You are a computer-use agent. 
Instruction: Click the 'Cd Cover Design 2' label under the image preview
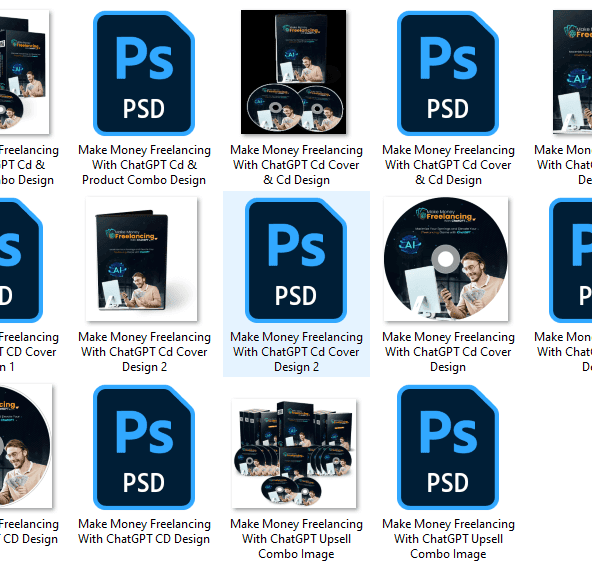[x=144, y=352]
